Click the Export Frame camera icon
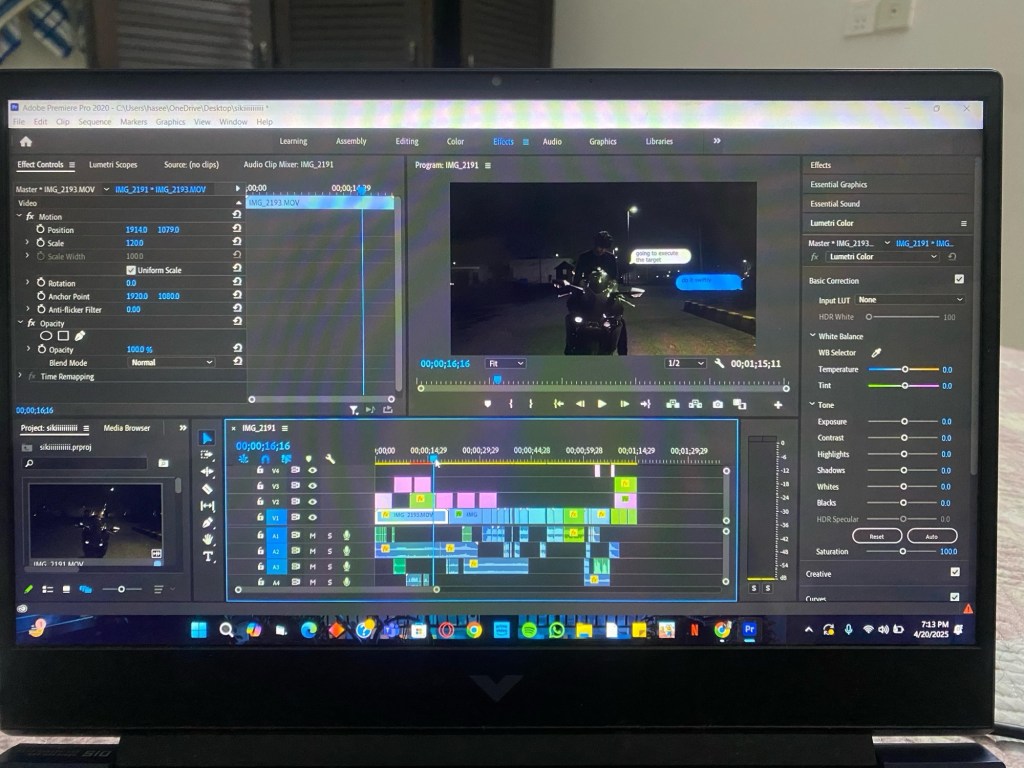Image resolution: width=1024 pixels, height=768 pixels. click(717, 404)
